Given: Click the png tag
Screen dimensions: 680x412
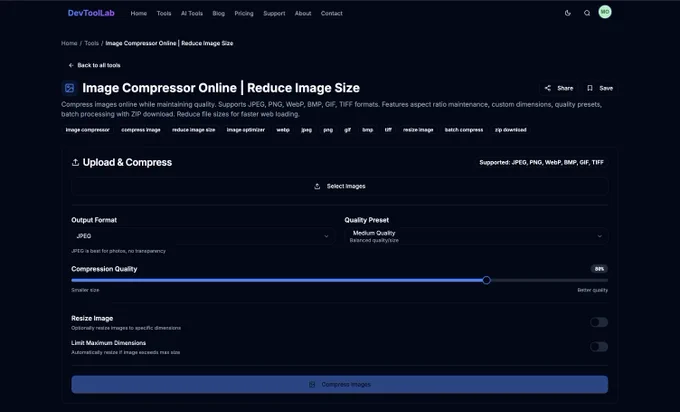Looking at the screenshot, I should [x=328, y=130].
